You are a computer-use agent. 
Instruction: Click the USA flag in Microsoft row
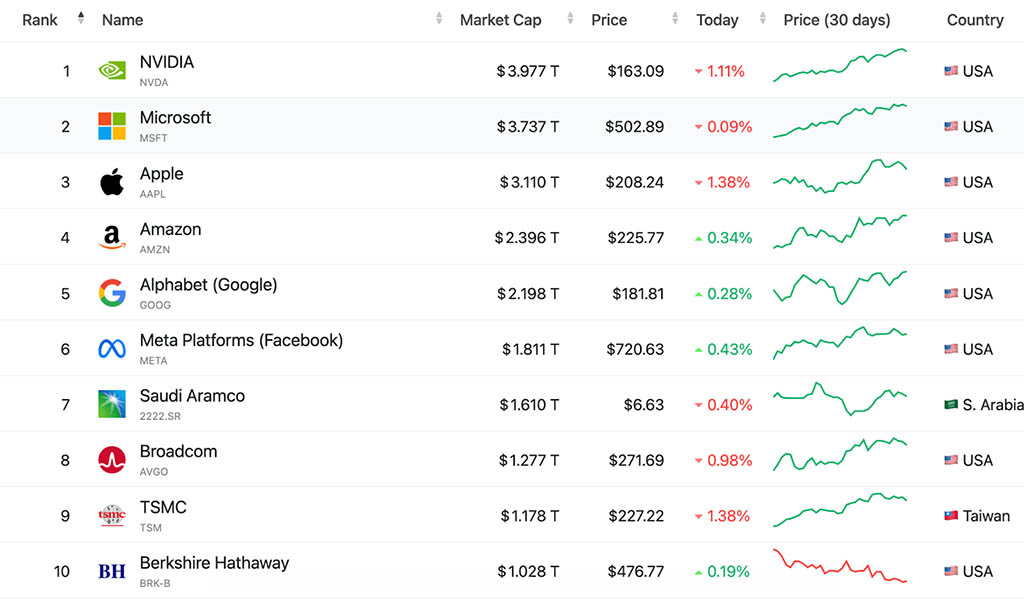pyautogui.click(x=951, y=126)
